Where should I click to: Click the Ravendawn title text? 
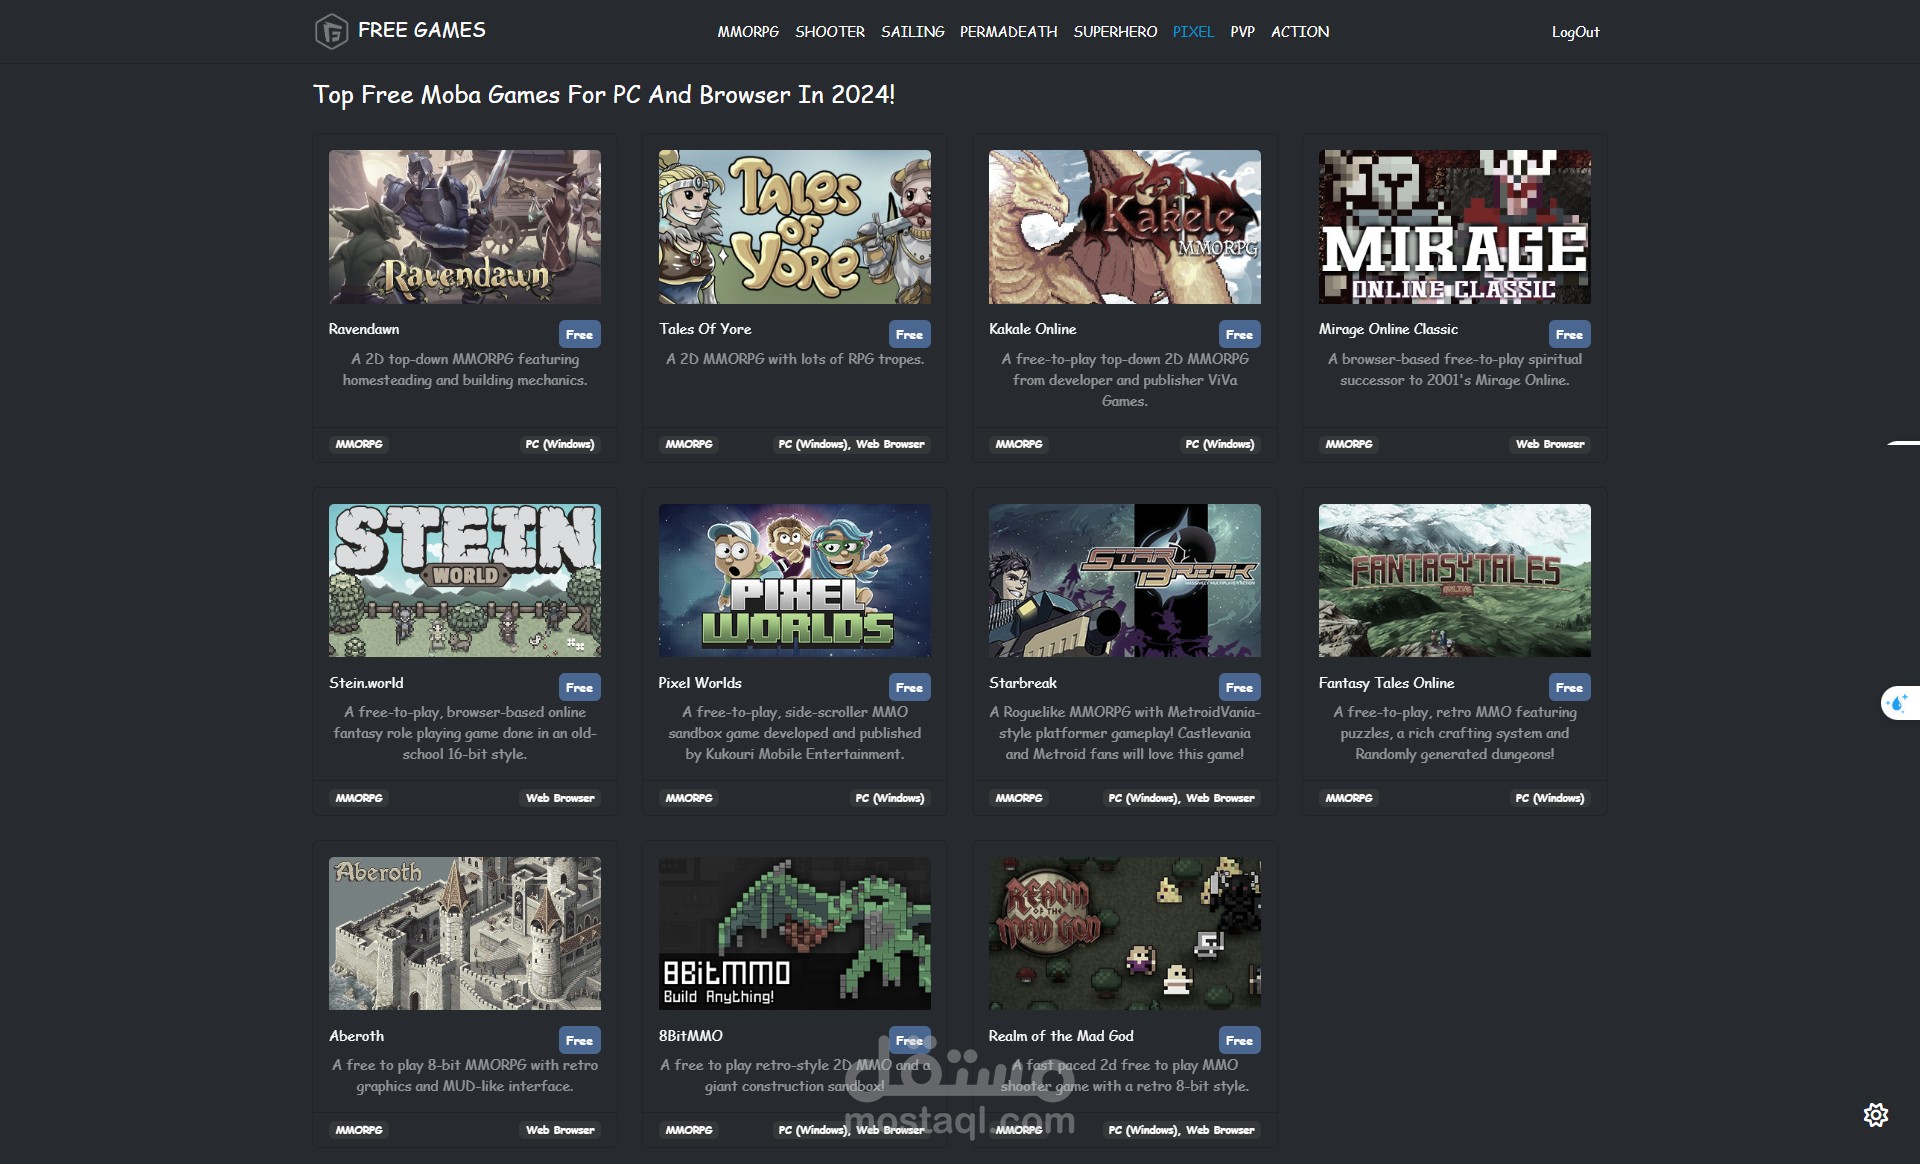click(364, 329)
